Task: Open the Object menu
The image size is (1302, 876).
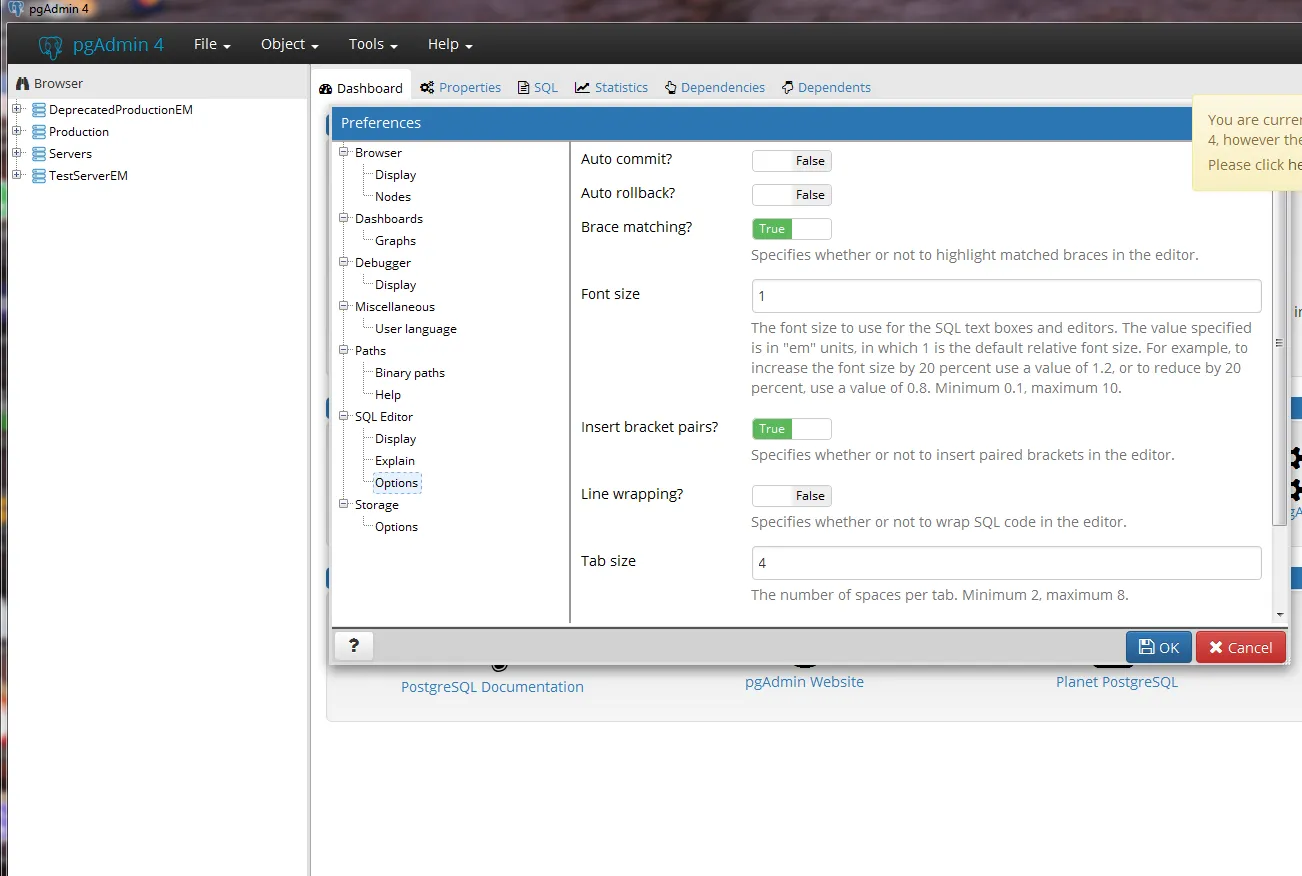Action: (290, 44)
